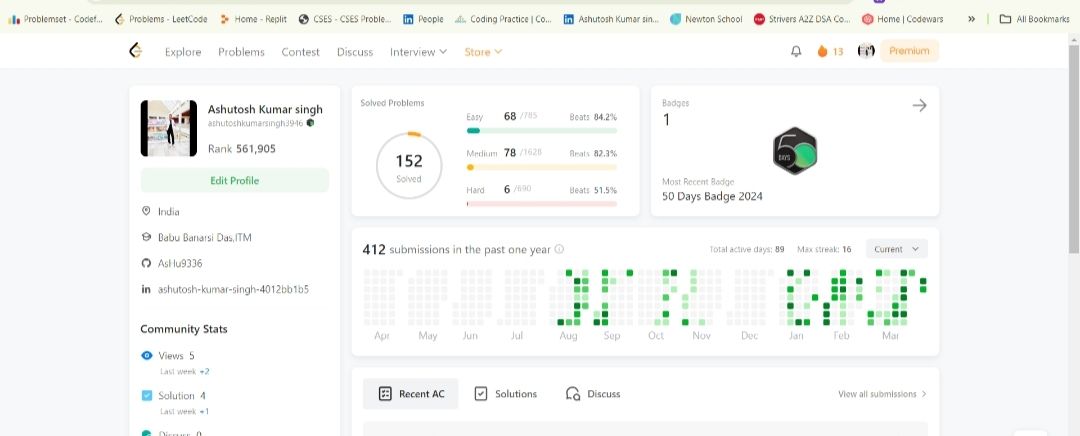Switch to the Discuss tab
This screenshot has width=1080, height=436.
pos(593,394)
